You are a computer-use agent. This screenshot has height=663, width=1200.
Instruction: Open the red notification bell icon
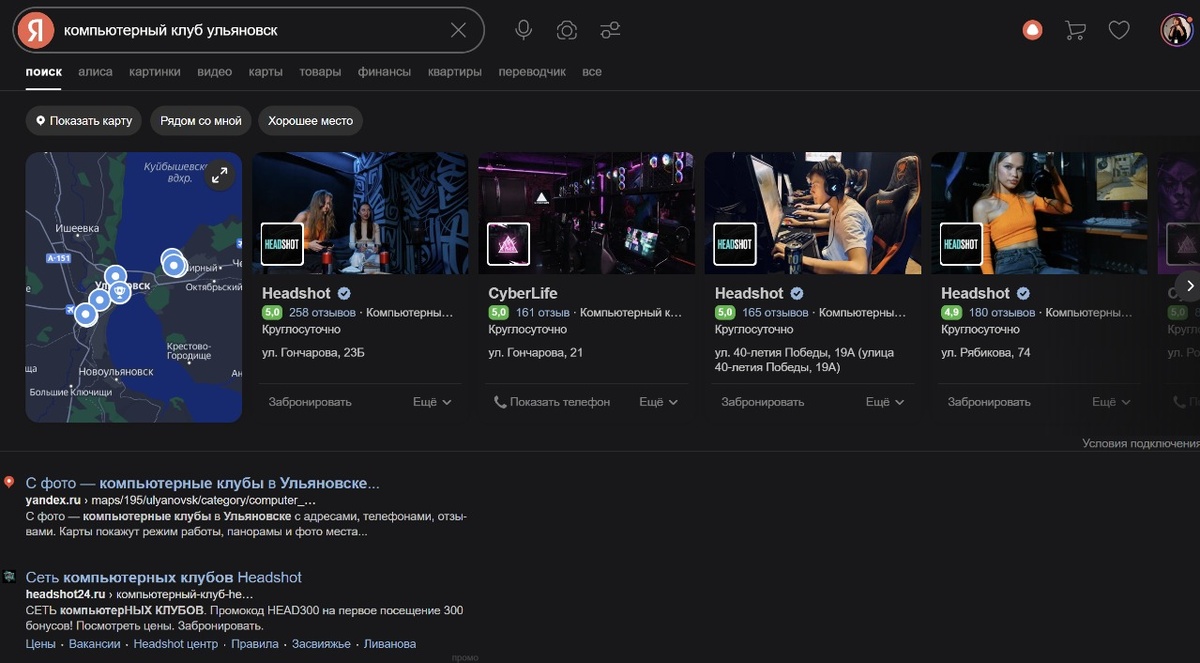1033,30
